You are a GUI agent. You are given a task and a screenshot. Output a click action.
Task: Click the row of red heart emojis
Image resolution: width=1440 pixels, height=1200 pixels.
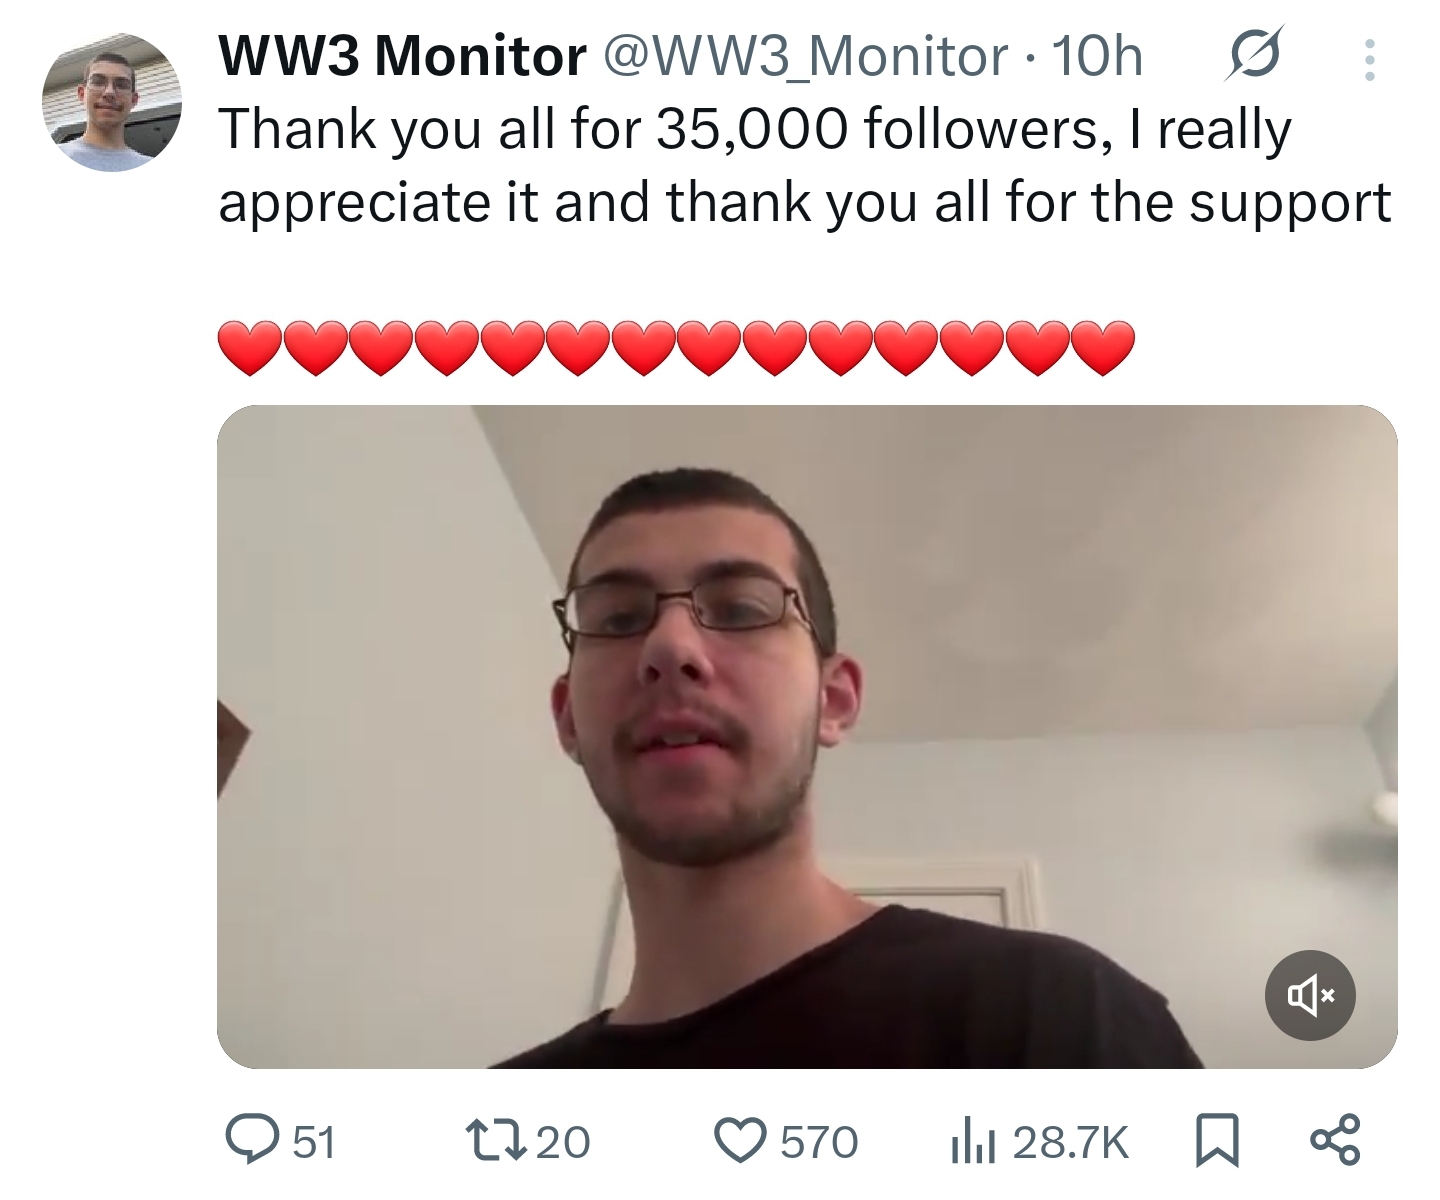(x=676, y=348)
